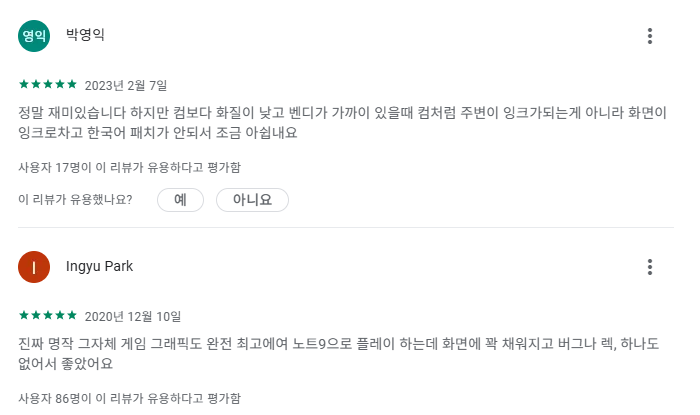
Task: Click Ingyu Park's red profile avatar
Action: coord(34,267)
